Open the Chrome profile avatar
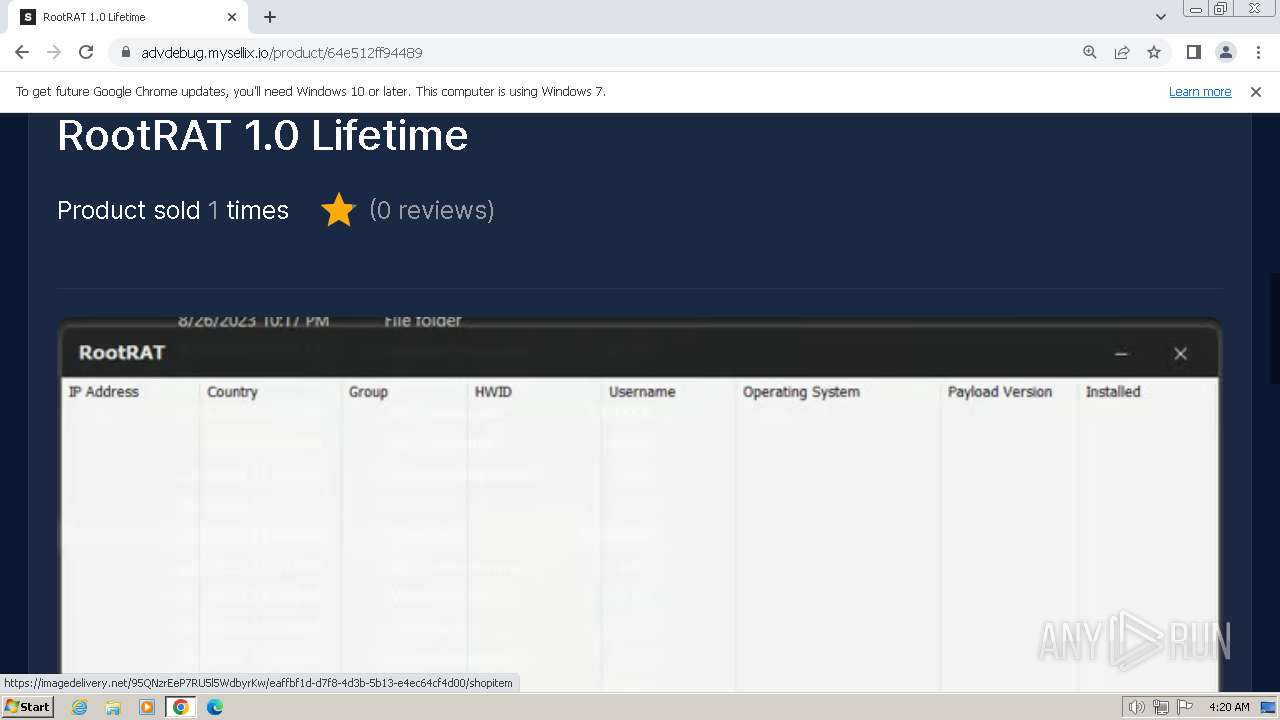 (1226, 52)
